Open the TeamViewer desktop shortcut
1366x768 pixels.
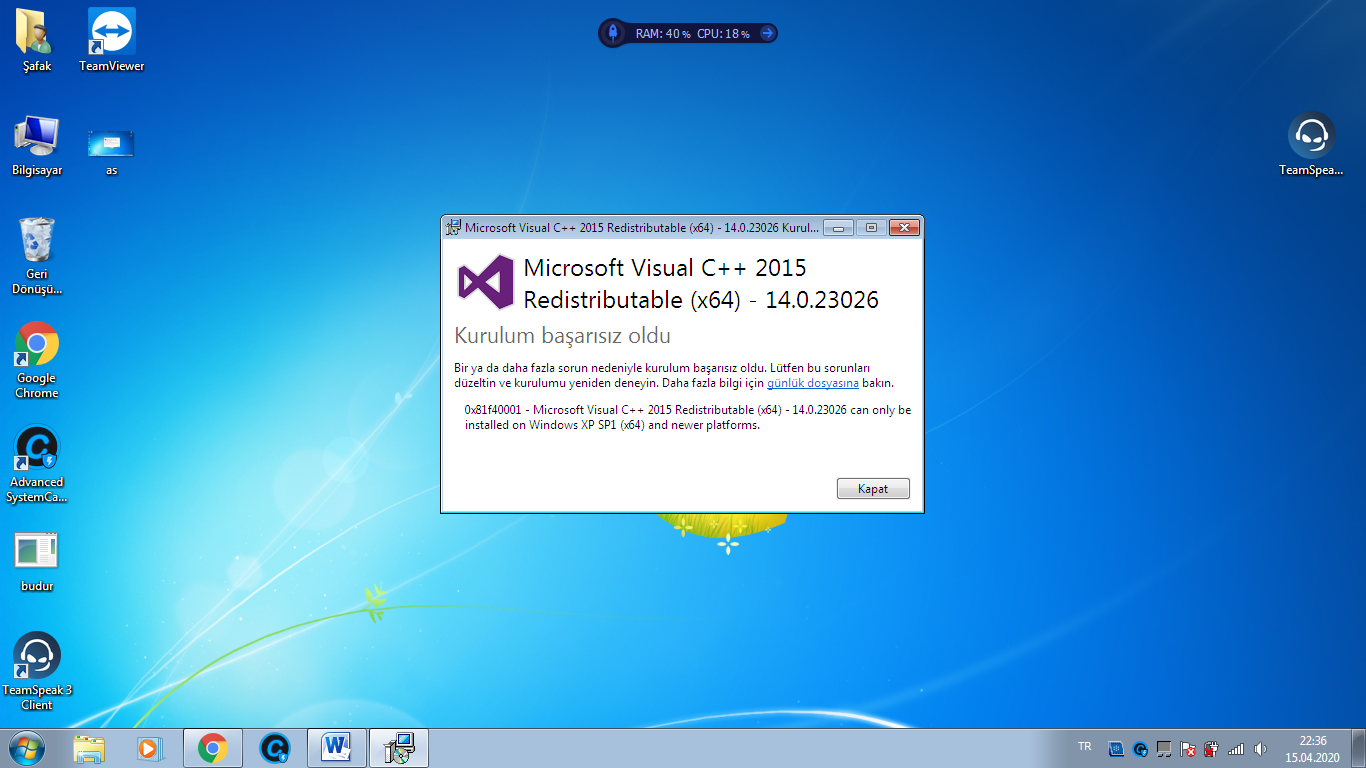point(112,40)
